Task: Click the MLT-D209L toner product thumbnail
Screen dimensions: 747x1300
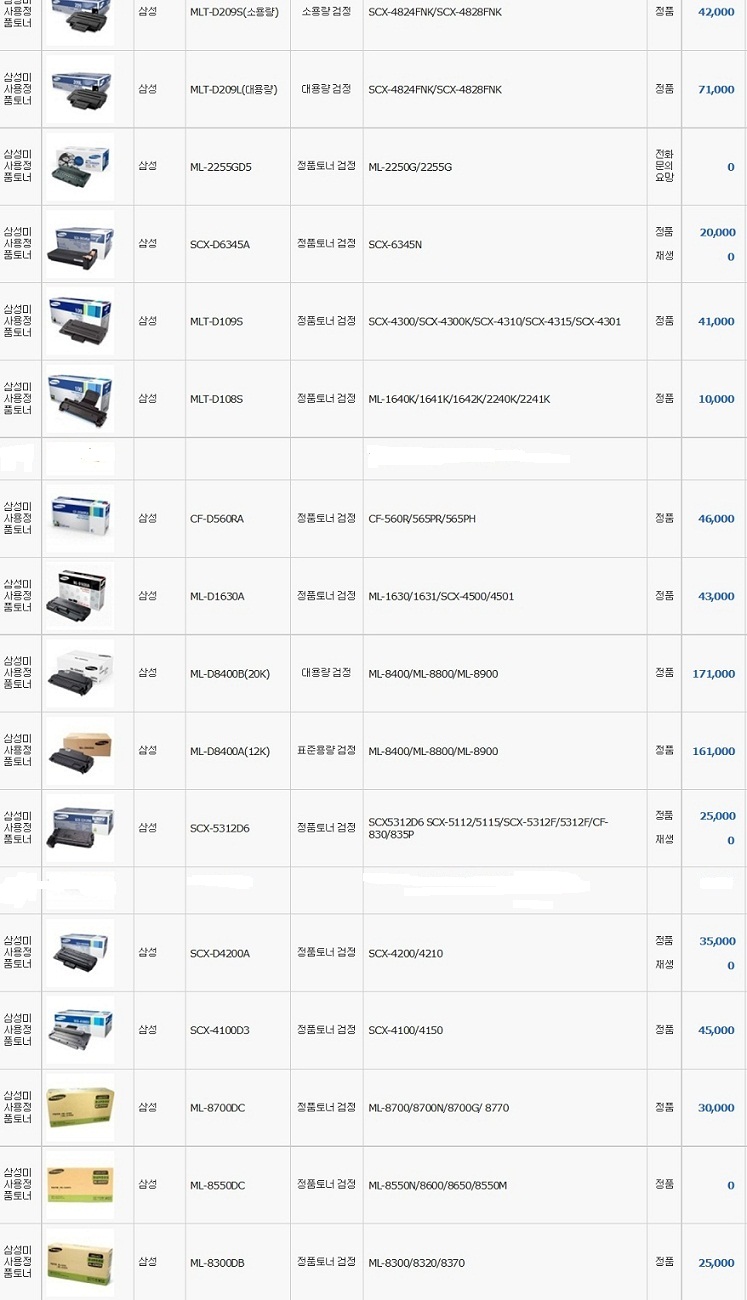Action: [79, 90]
